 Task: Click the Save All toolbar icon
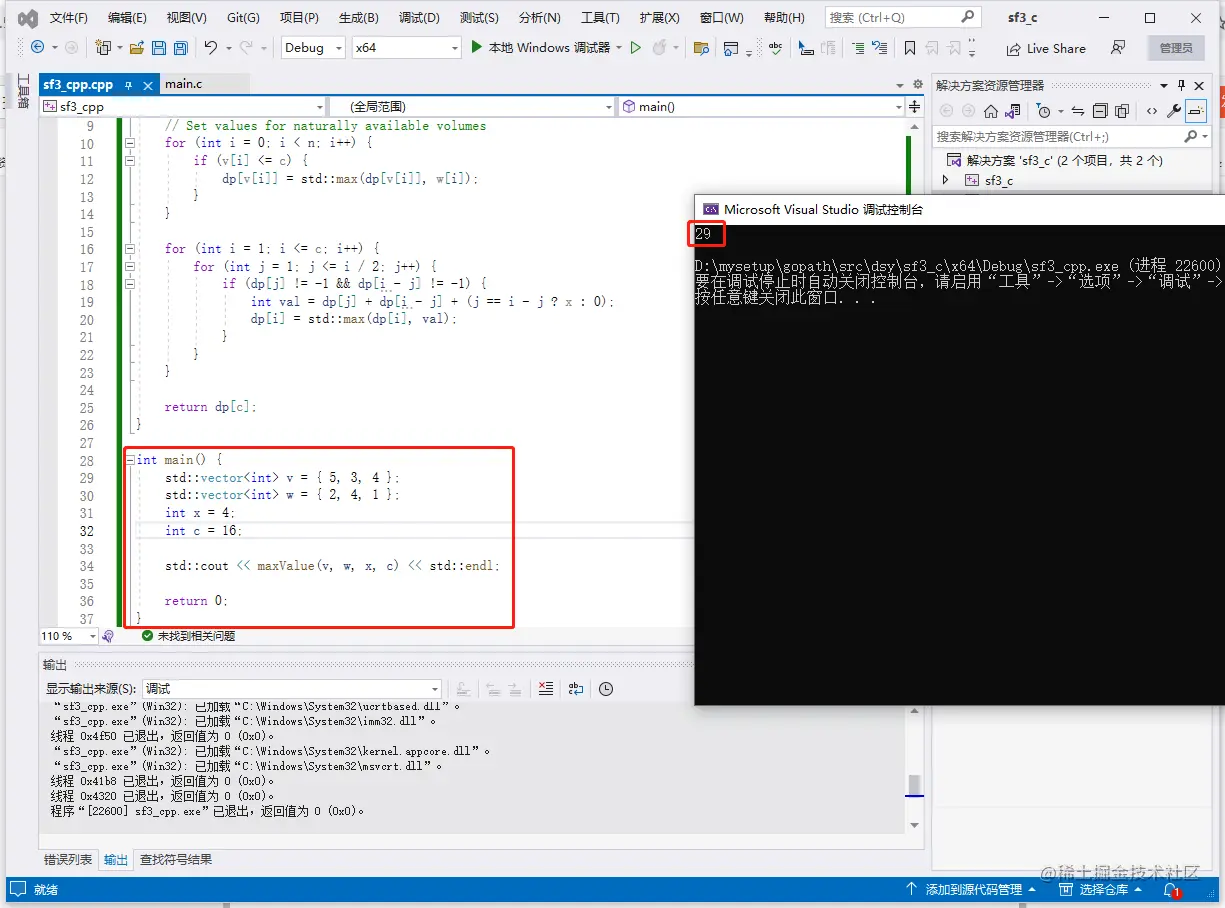click(x=180, y=48)
